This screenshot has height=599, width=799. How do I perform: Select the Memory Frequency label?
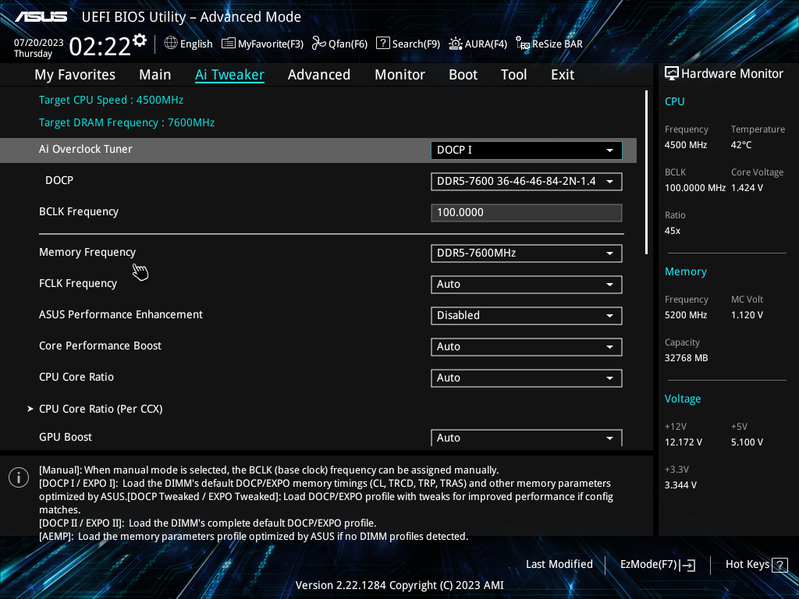click(x=87, y=252)
